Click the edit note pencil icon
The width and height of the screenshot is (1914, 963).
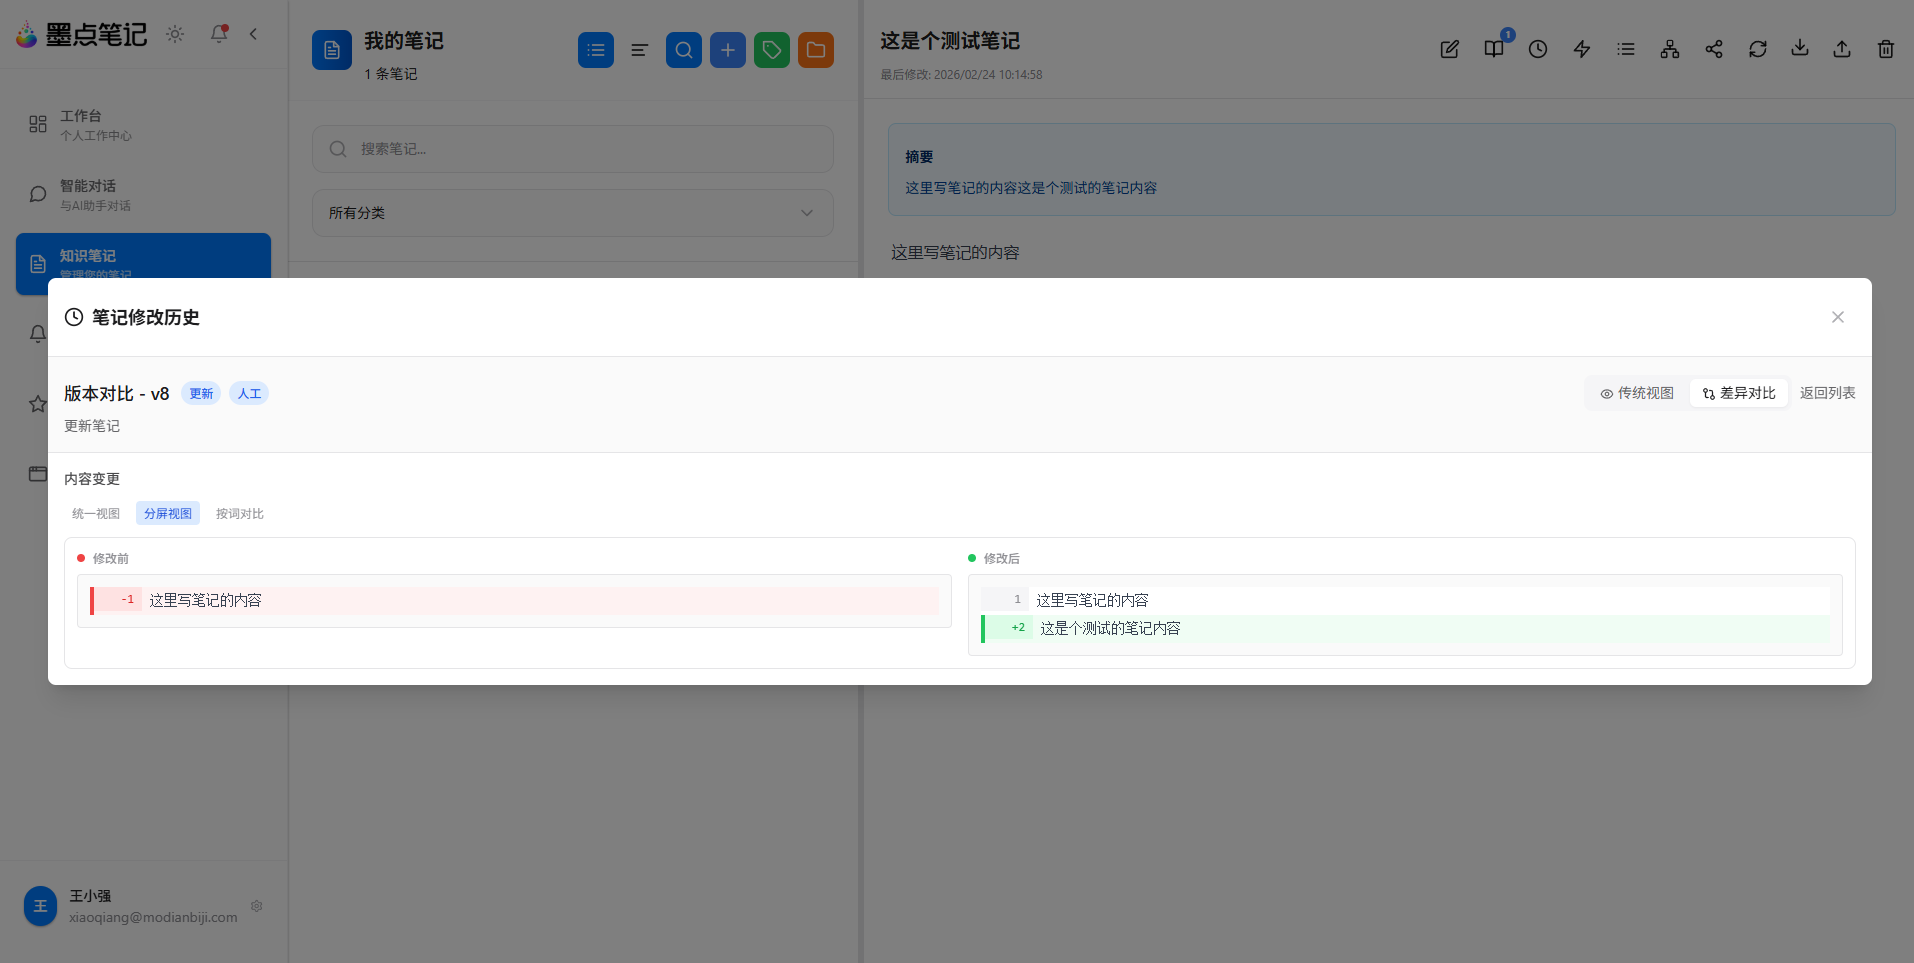click(1449, 49)
